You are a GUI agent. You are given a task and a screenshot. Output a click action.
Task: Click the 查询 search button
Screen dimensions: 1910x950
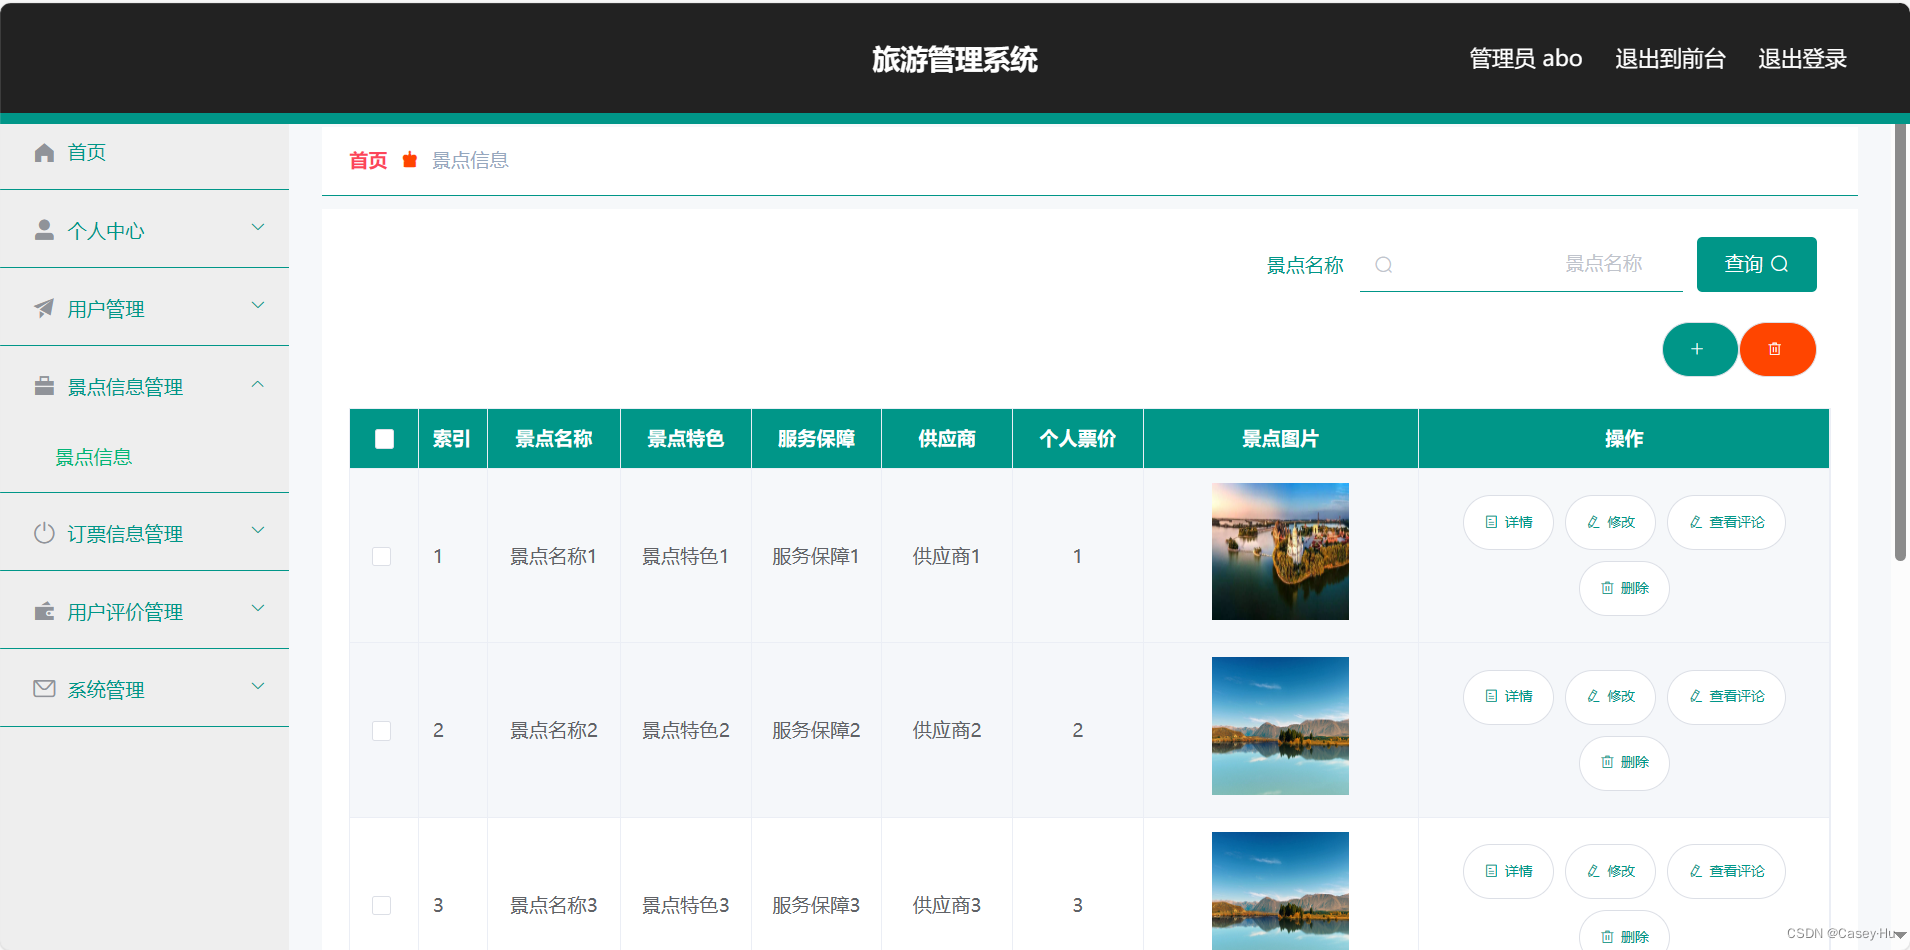[1756, 264]
